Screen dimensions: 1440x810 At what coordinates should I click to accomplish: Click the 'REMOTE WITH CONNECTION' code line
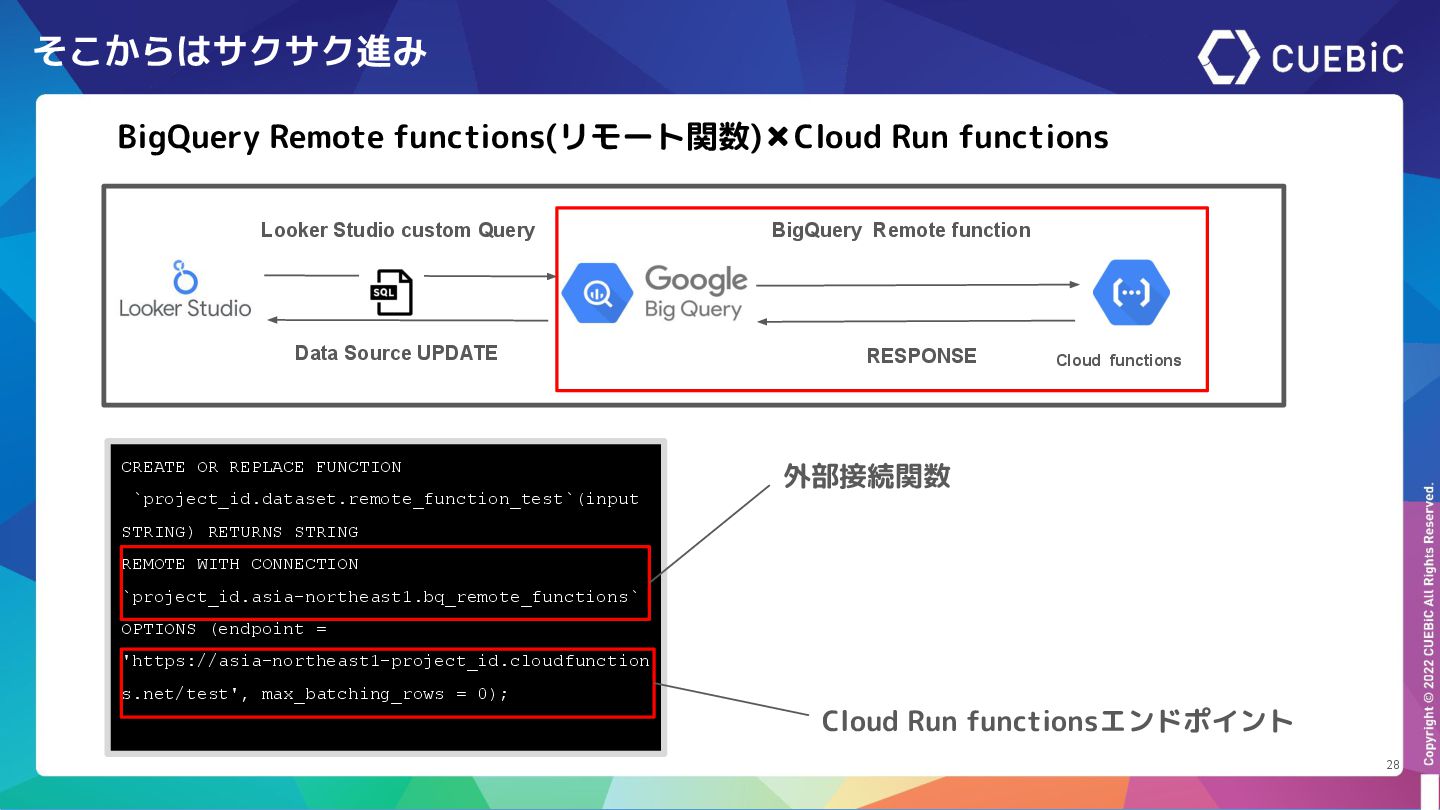coord(240,564)
